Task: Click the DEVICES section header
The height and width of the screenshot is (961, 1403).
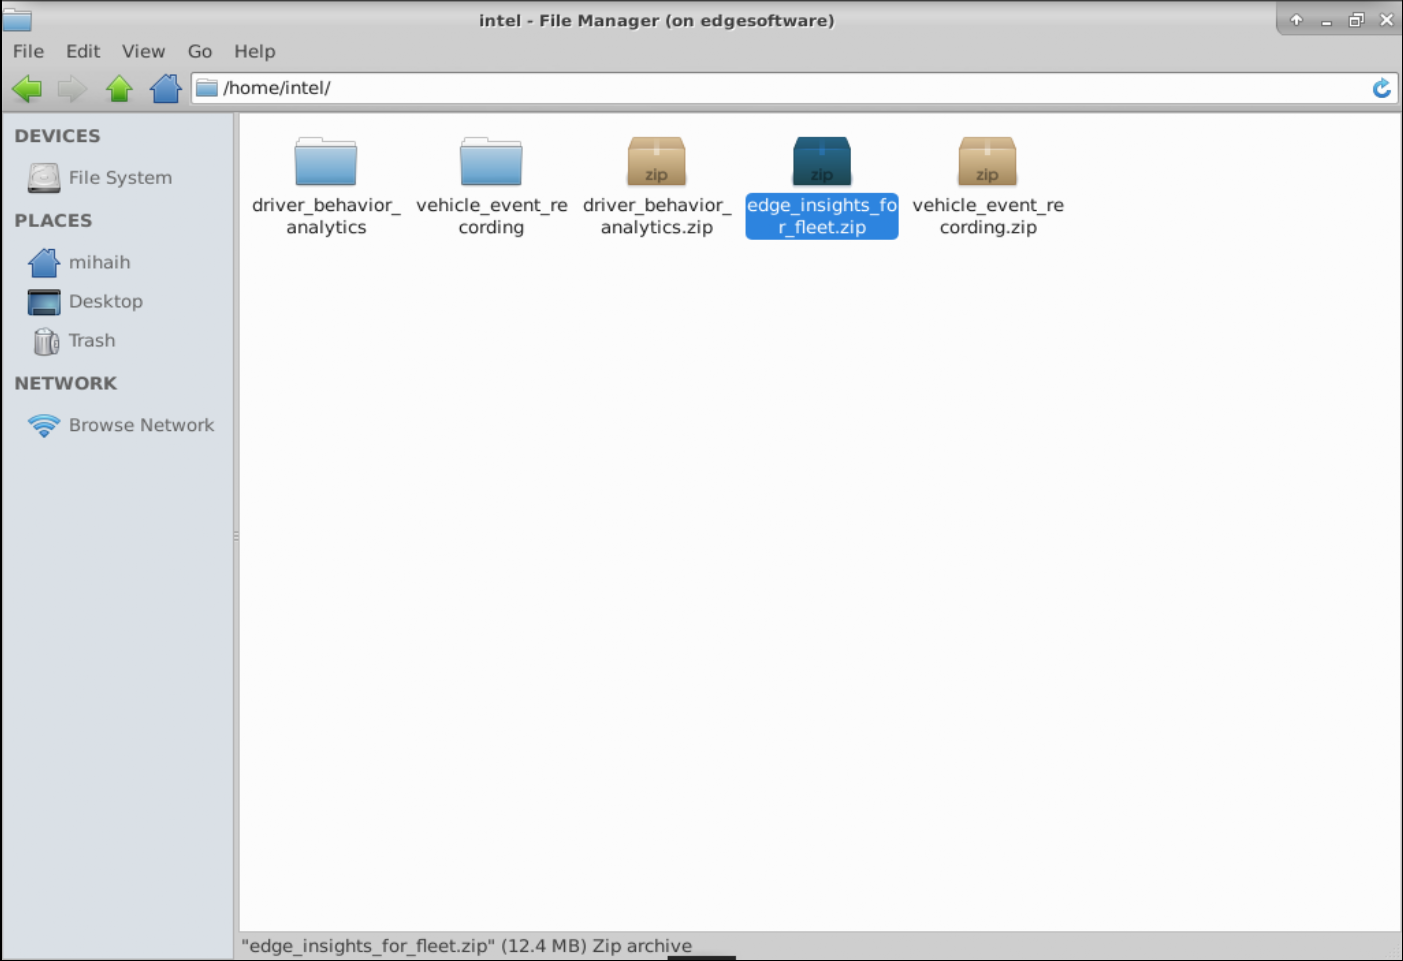Action: pyautogui.click(x=57, y=136)
